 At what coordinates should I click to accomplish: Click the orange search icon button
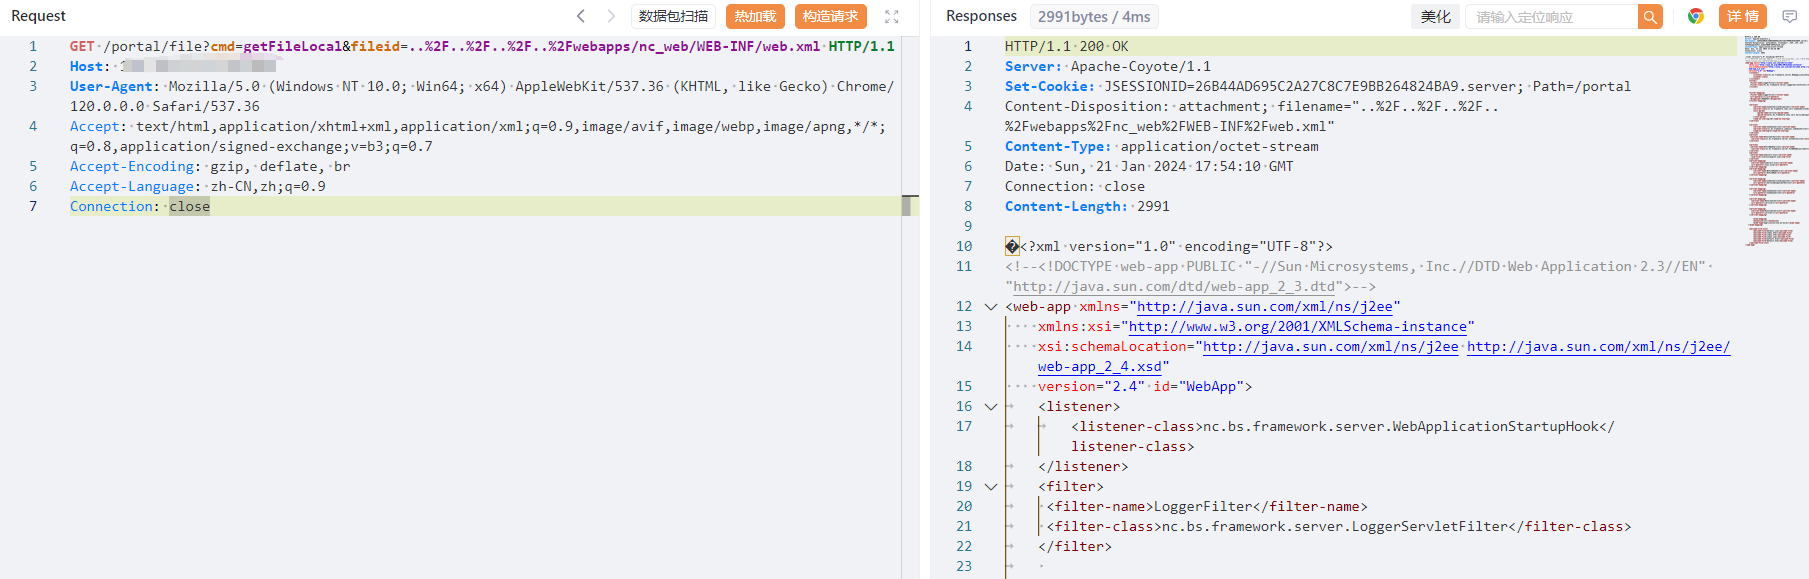(x=1650, y=17)
